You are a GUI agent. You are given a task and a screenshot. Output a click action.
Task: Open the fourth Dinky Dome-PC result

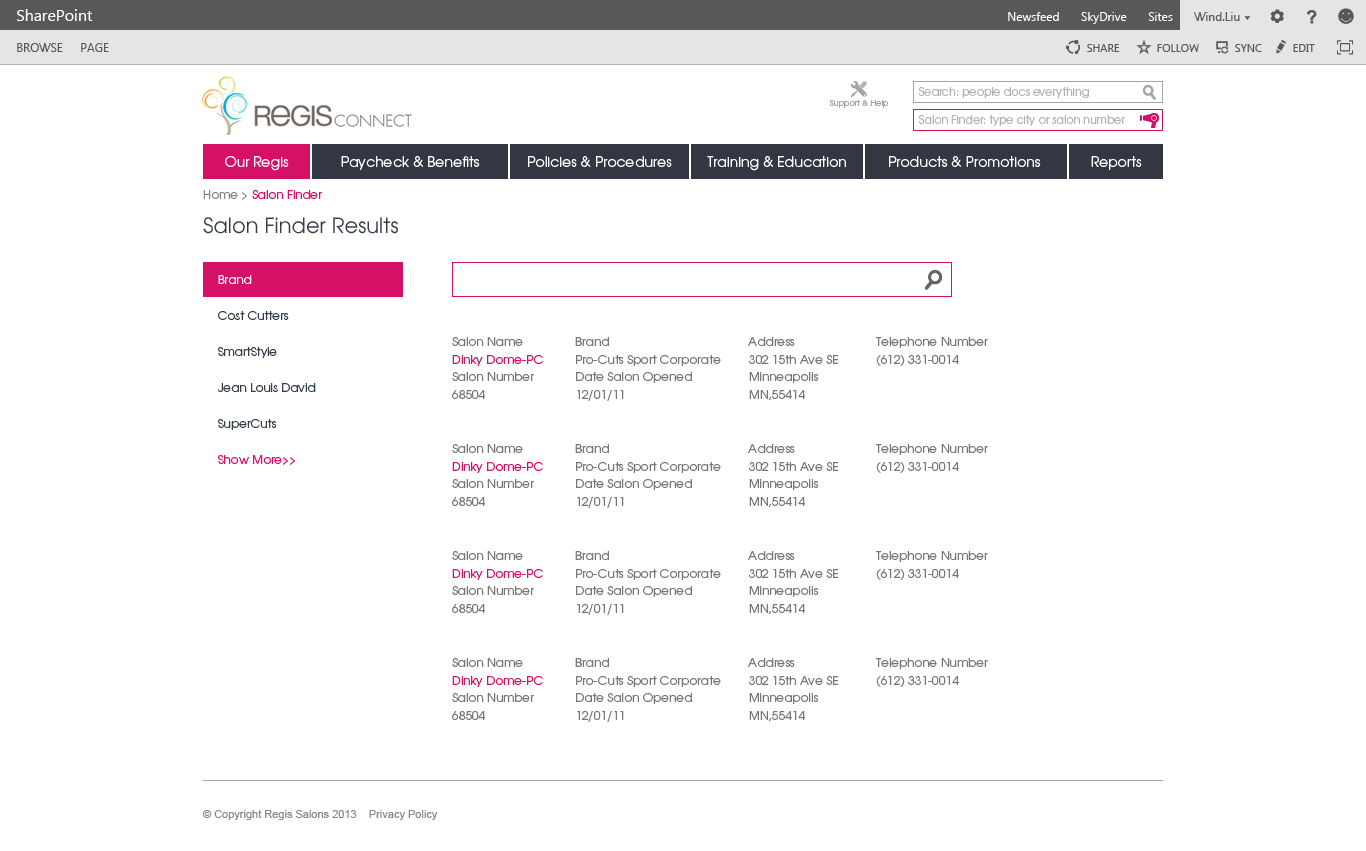(x=497, y=681)
